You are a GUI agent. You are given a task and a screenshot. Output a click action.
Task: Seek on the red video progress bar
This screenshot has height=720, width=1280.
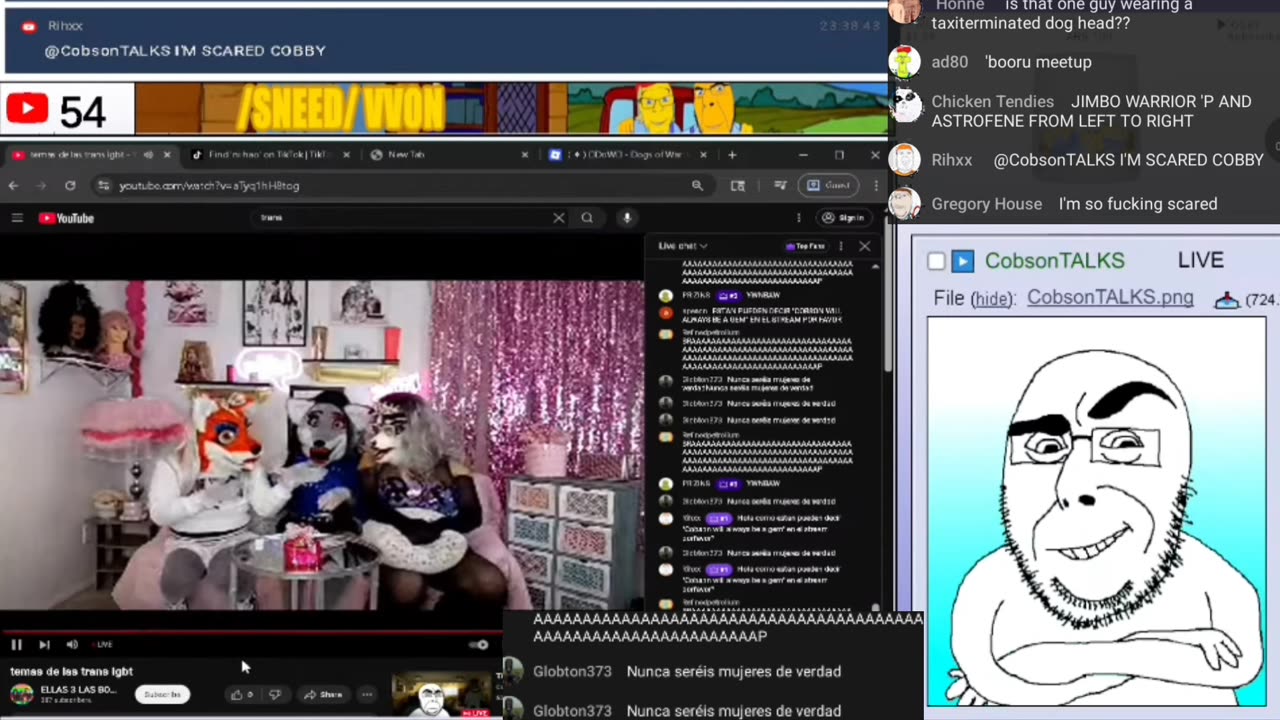tap(250, 632)
